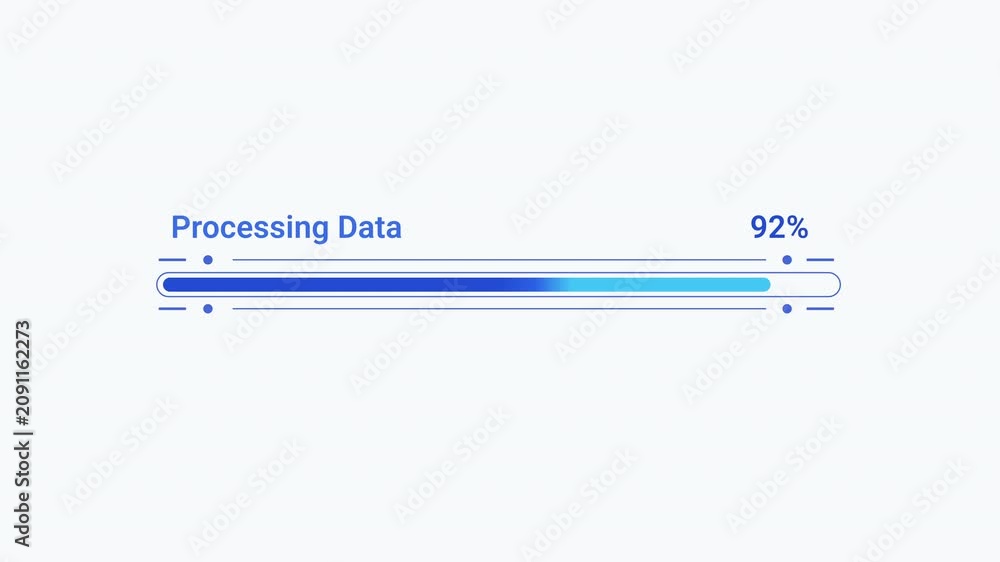This screenshot has height=562, width=1000.
Task: Click the word 'Processing' in the label
Action: point(250,228)
